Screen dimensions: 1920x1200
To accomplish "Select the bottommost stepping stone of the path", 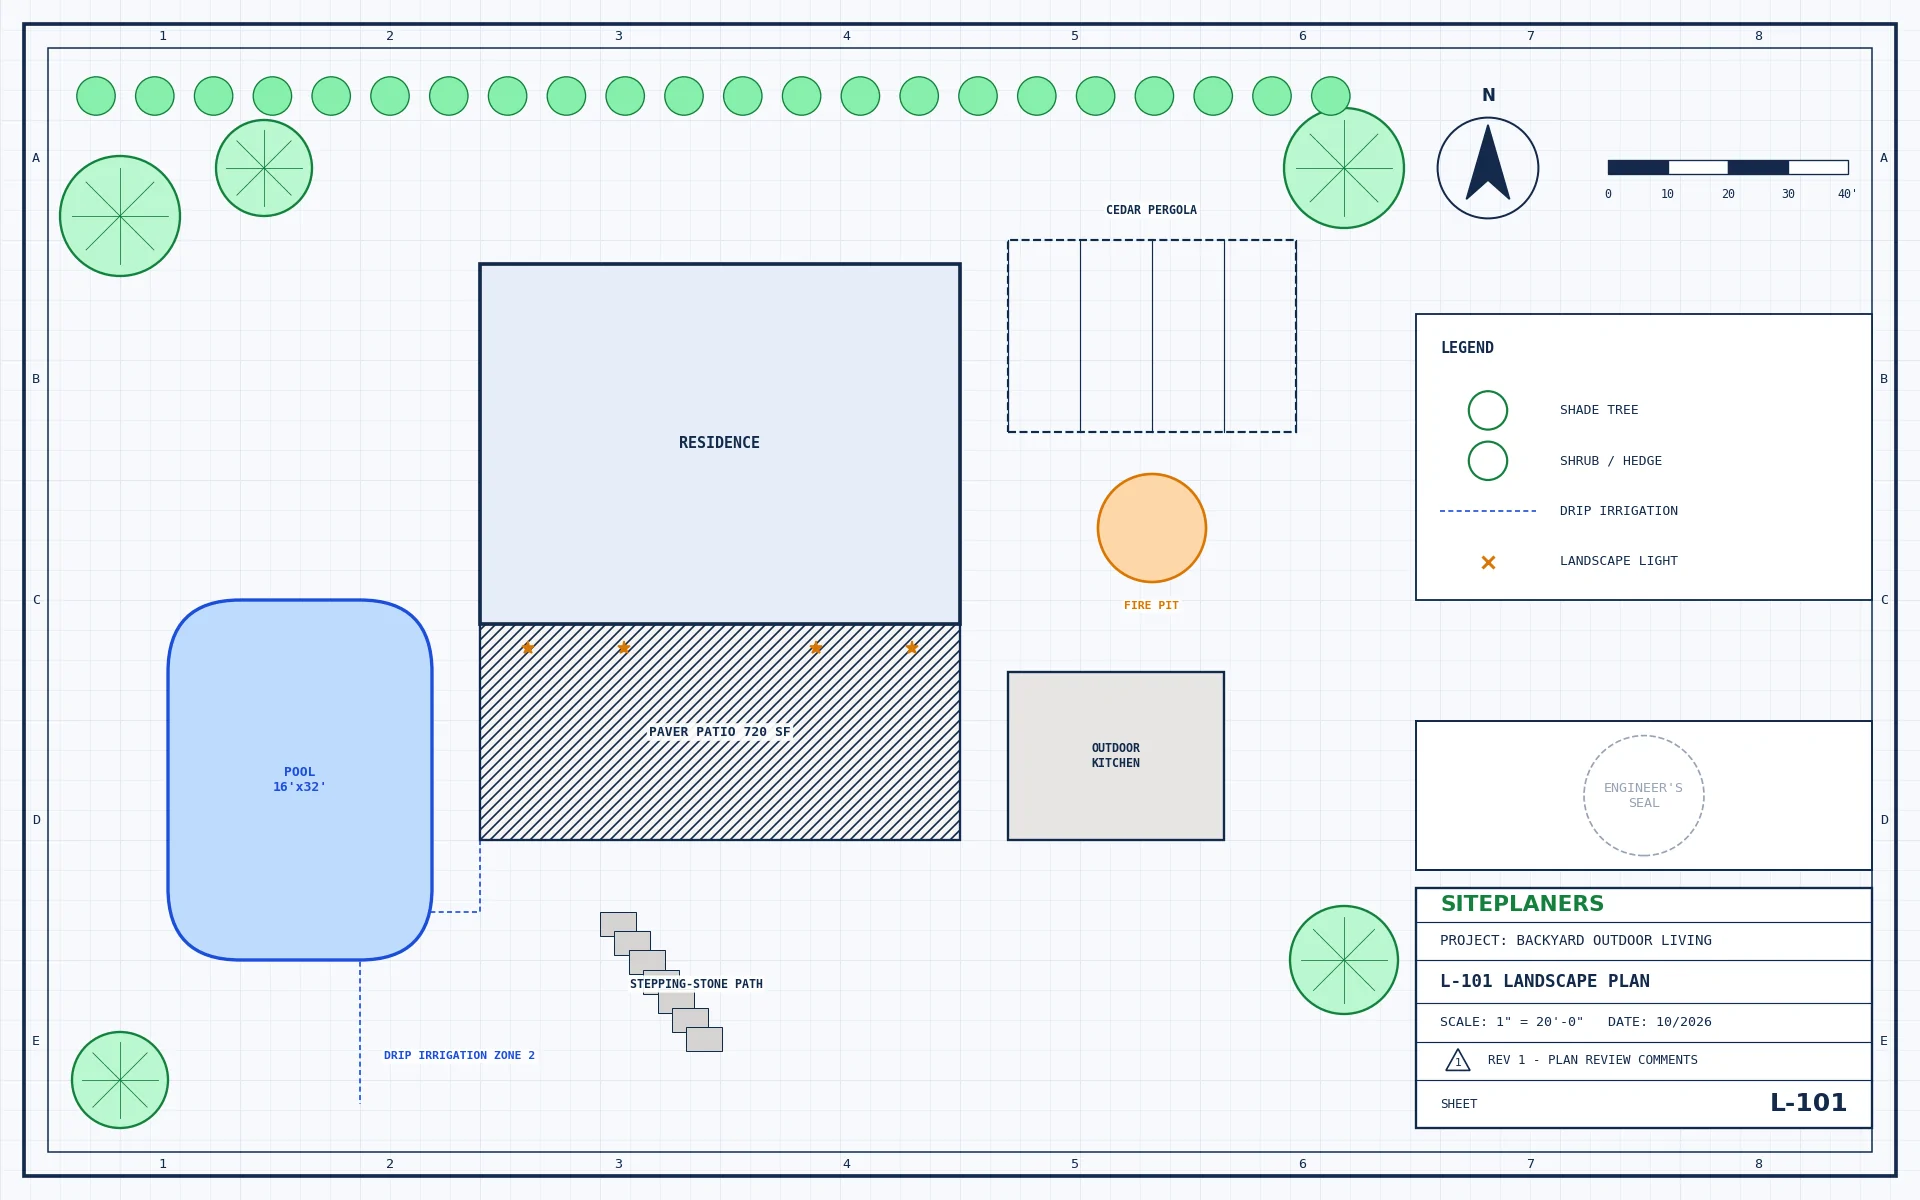I will tap(704, 1039).
